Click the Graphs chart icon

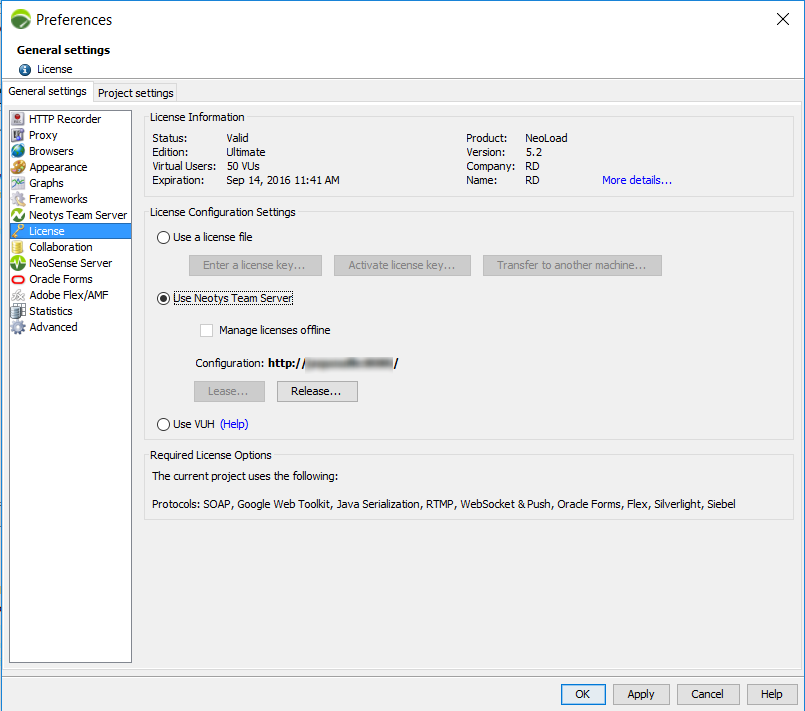coord(18,183)
